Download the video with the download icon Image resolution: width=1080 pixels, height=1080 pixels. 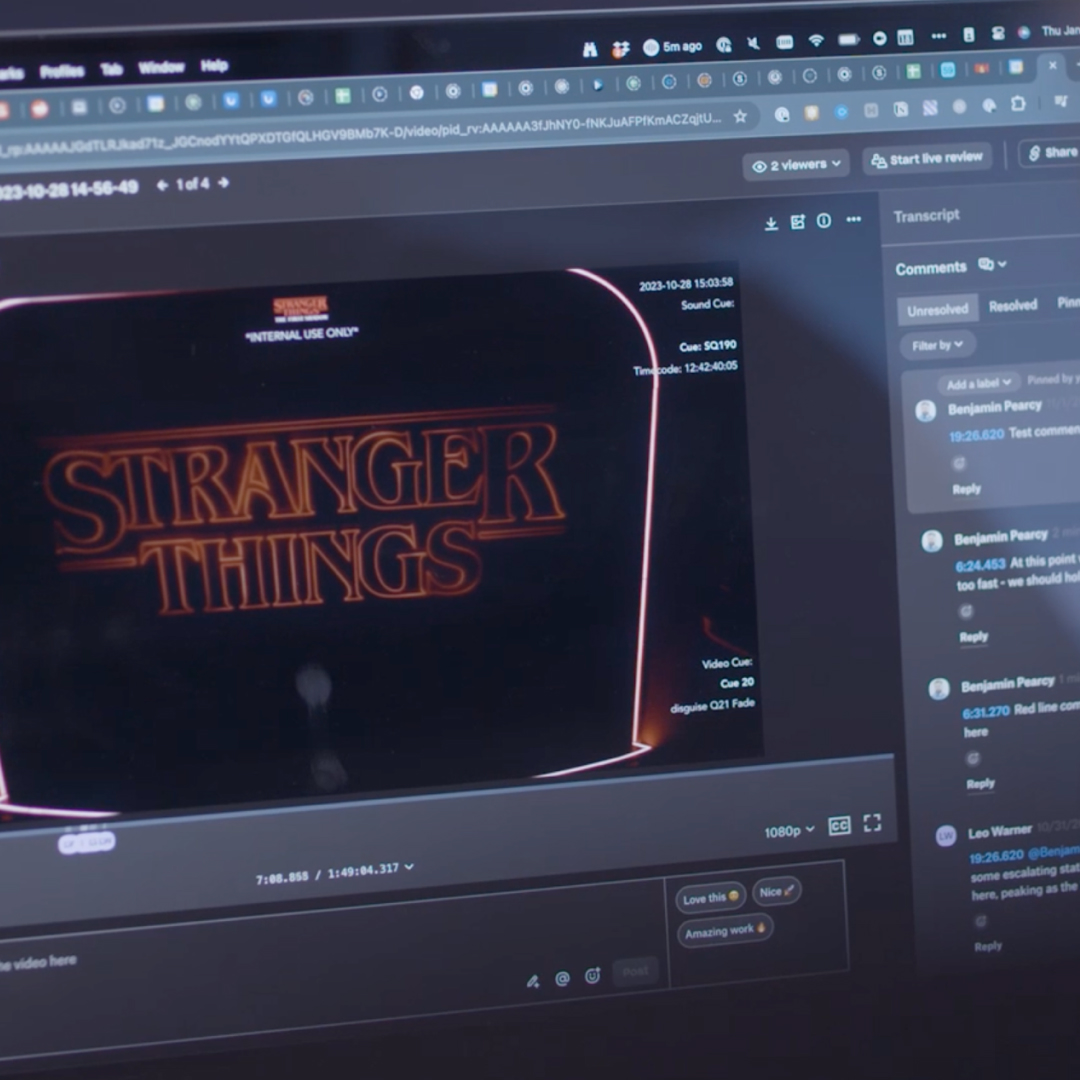tap(771, 223)
